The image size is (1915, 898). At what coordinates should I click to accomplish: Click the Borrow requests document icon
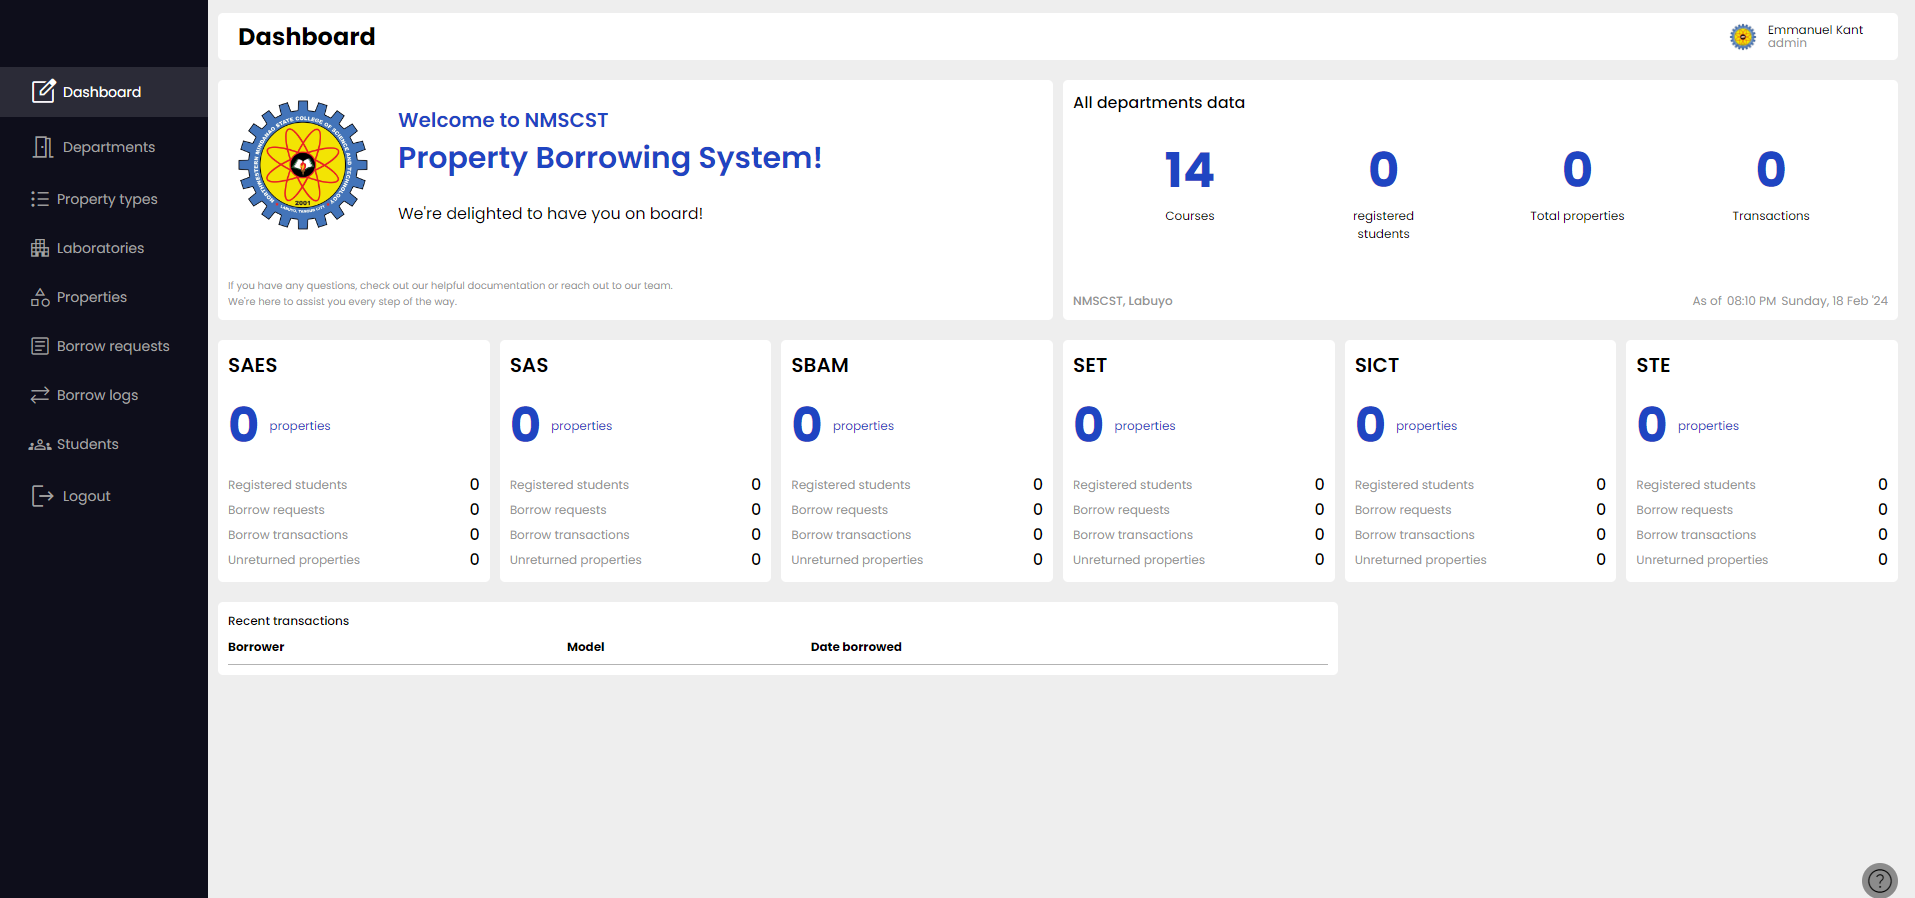coord(40,346)
